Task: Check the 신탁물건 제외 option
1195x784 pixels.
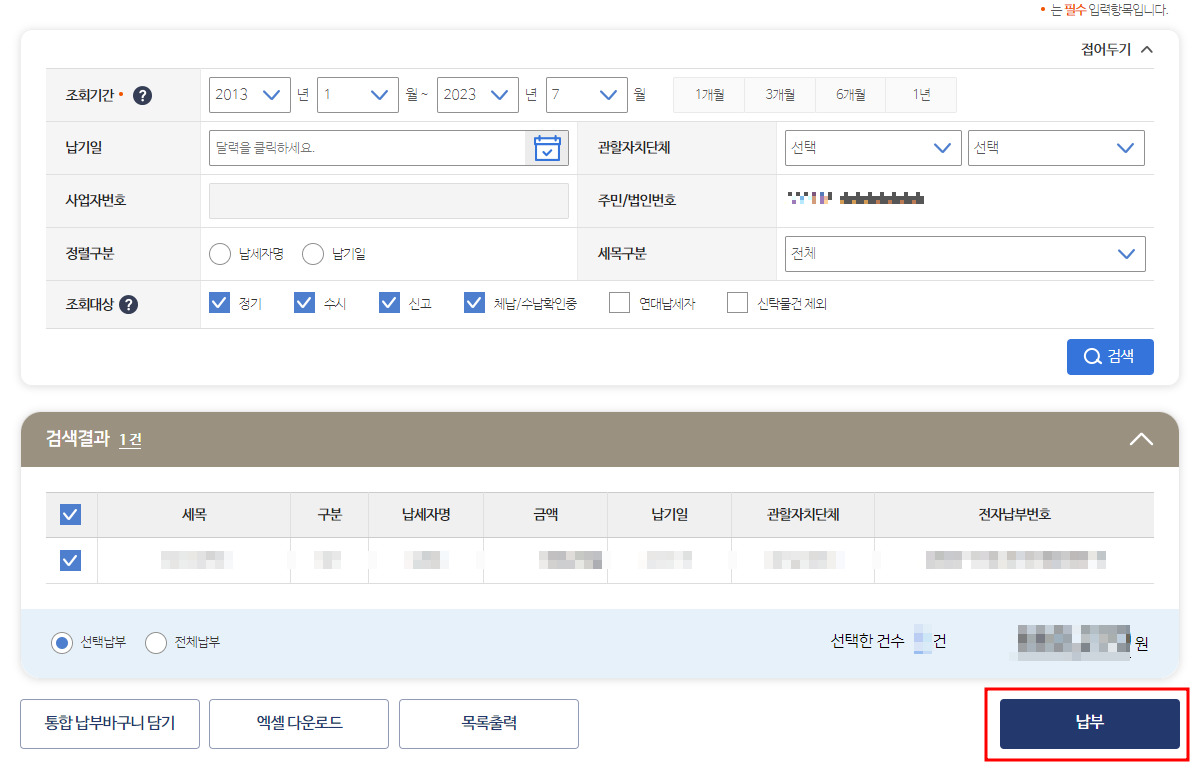Action: click(737, 301)
